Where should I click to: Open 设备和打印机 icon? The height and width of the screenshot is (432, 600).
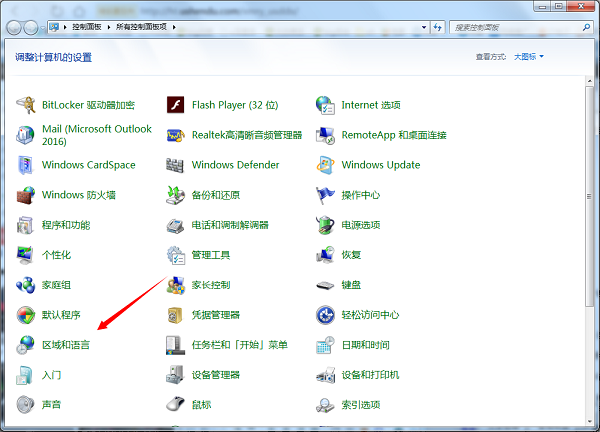click(325, 375)
